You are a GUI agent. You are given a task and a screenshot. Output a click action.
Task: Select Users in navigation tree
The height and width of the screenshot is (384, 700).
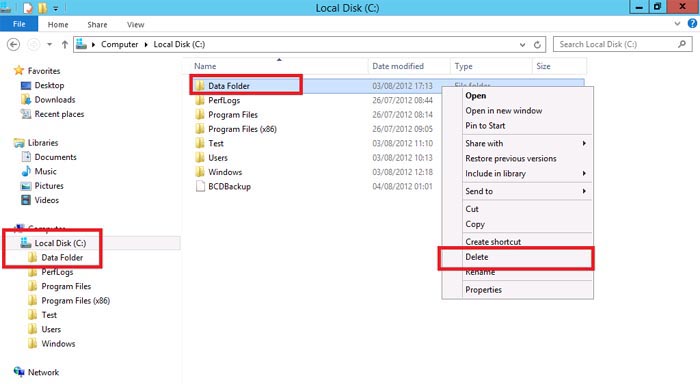(51, 329)
